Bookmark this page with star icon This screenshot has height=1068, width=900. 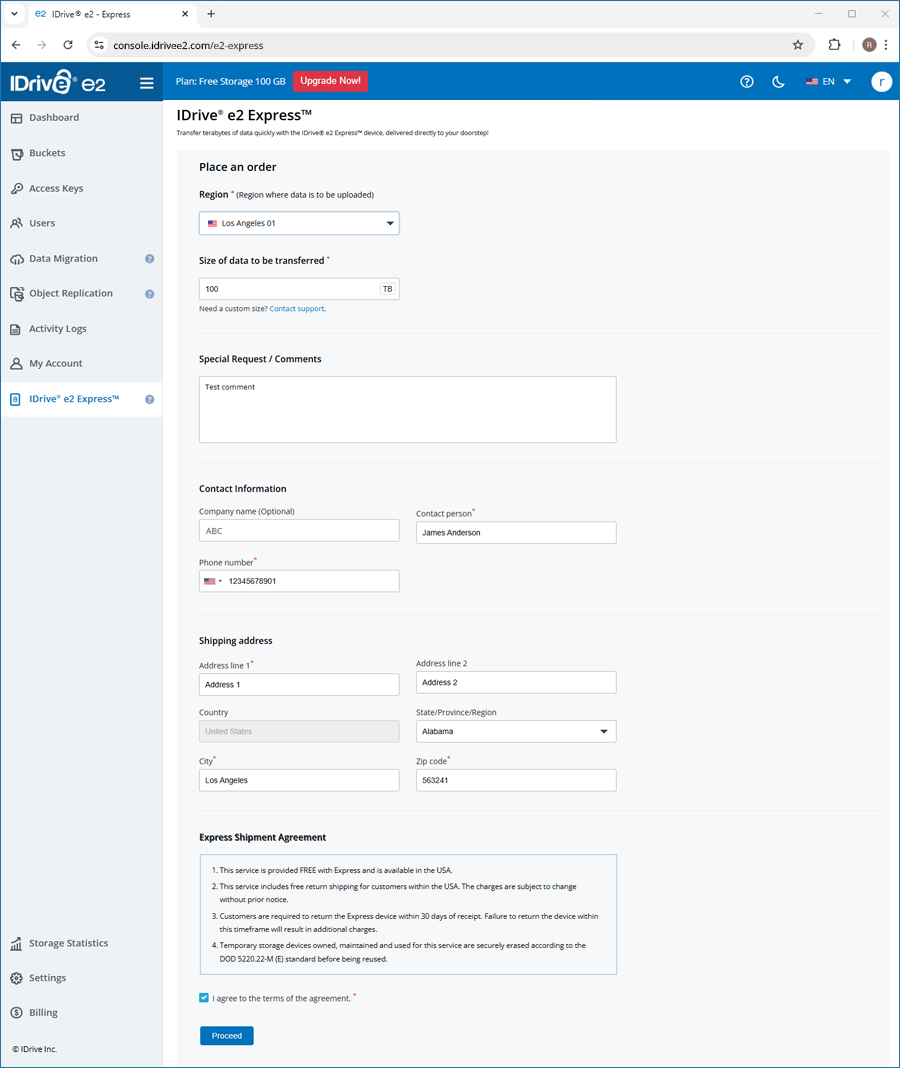pos(798,45)
